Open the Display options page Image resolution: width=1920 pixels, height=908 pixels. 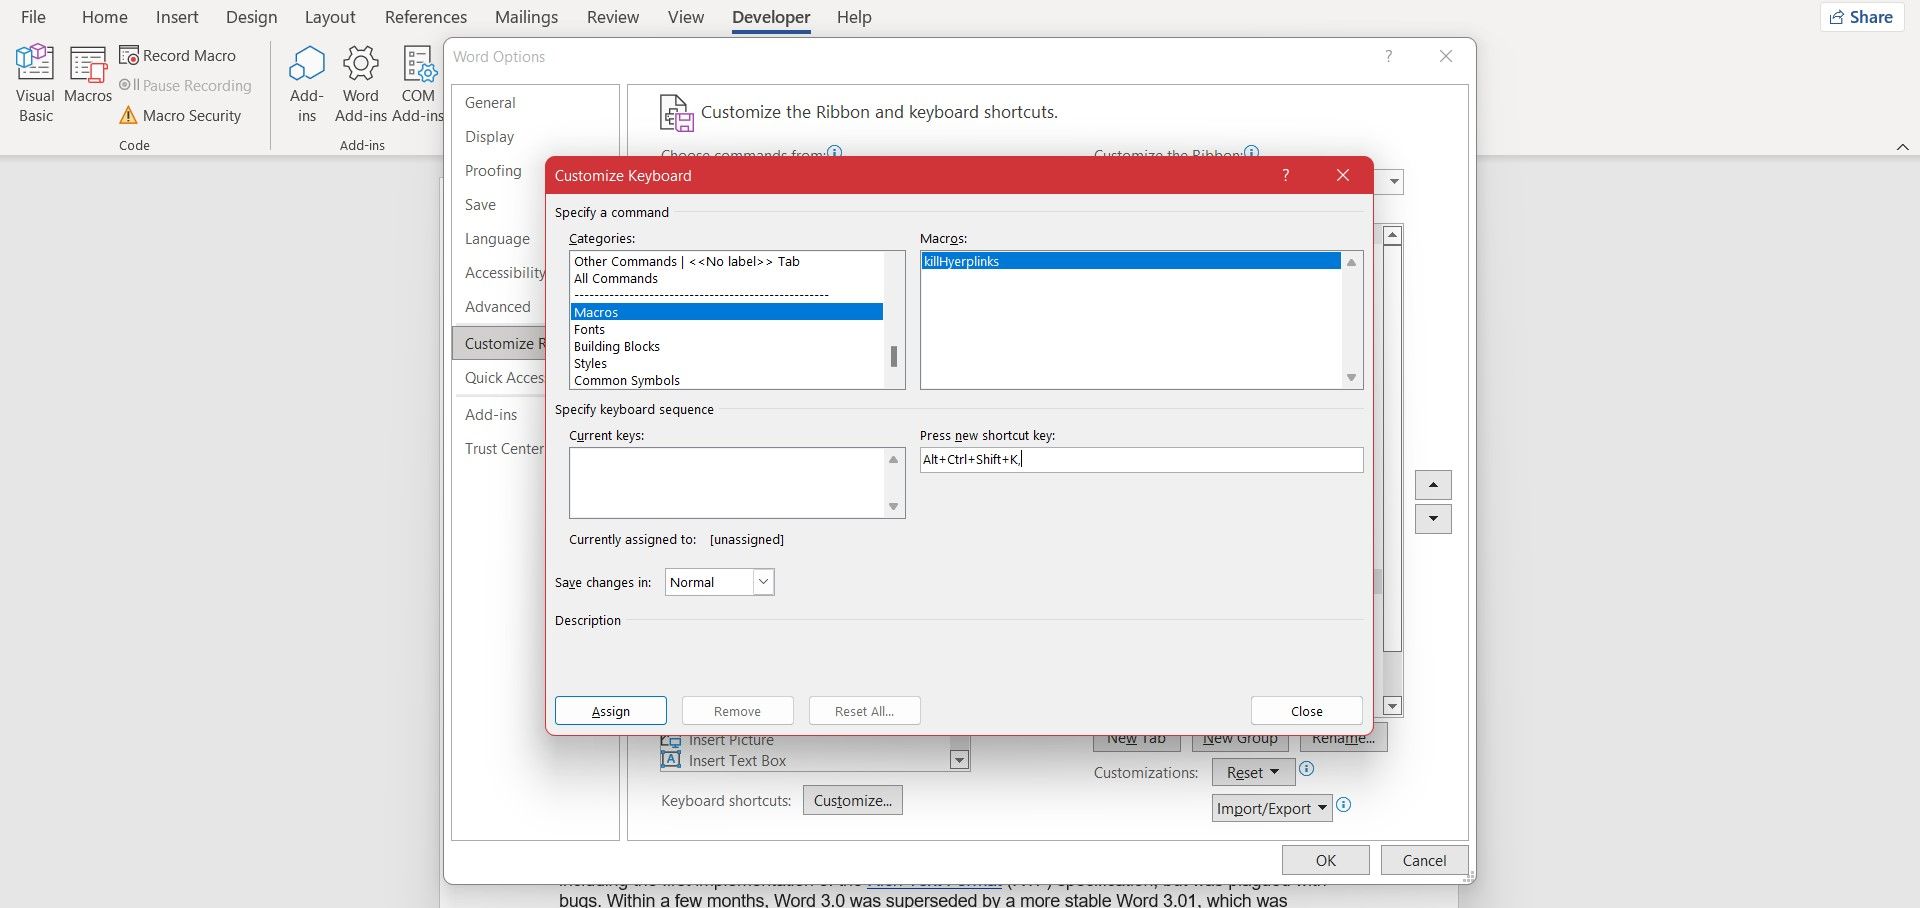(489, 137)
